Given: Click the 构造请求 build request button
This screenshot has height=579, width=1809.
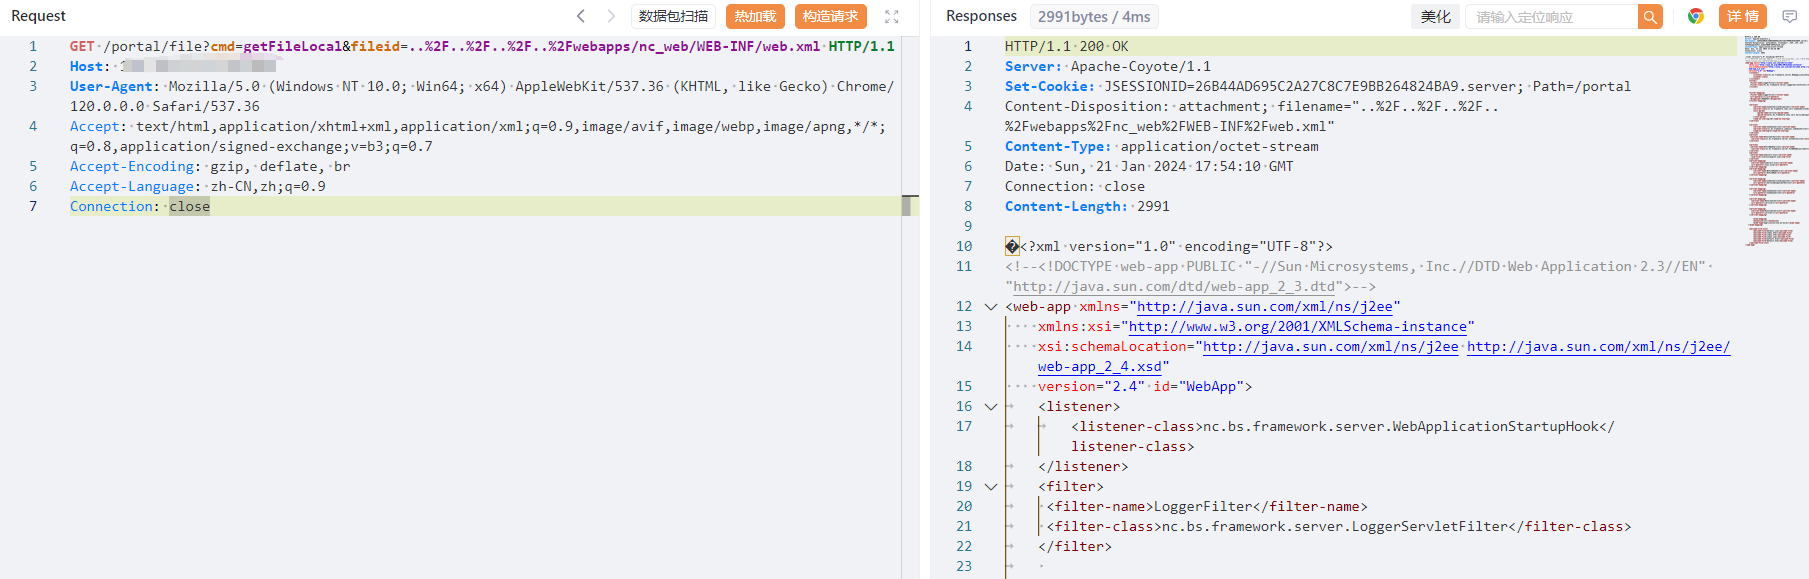Looking at the screenshot, I should coord(830,16).
